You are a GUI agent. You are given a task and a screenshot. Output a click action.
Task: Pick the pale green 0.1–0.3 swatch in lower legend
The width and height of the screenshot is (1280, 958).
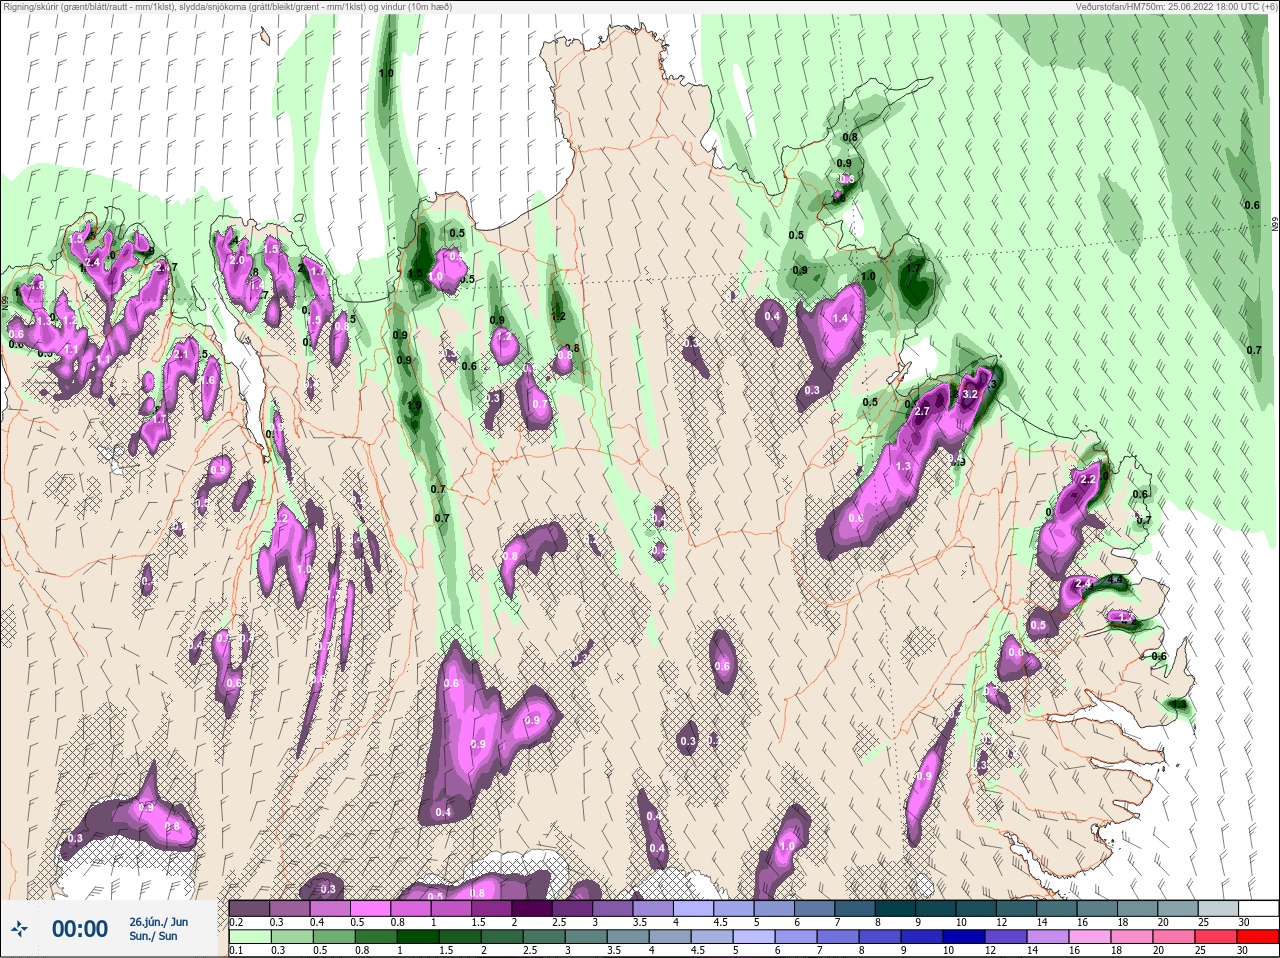pyautogui.click(x=250, y=937)
